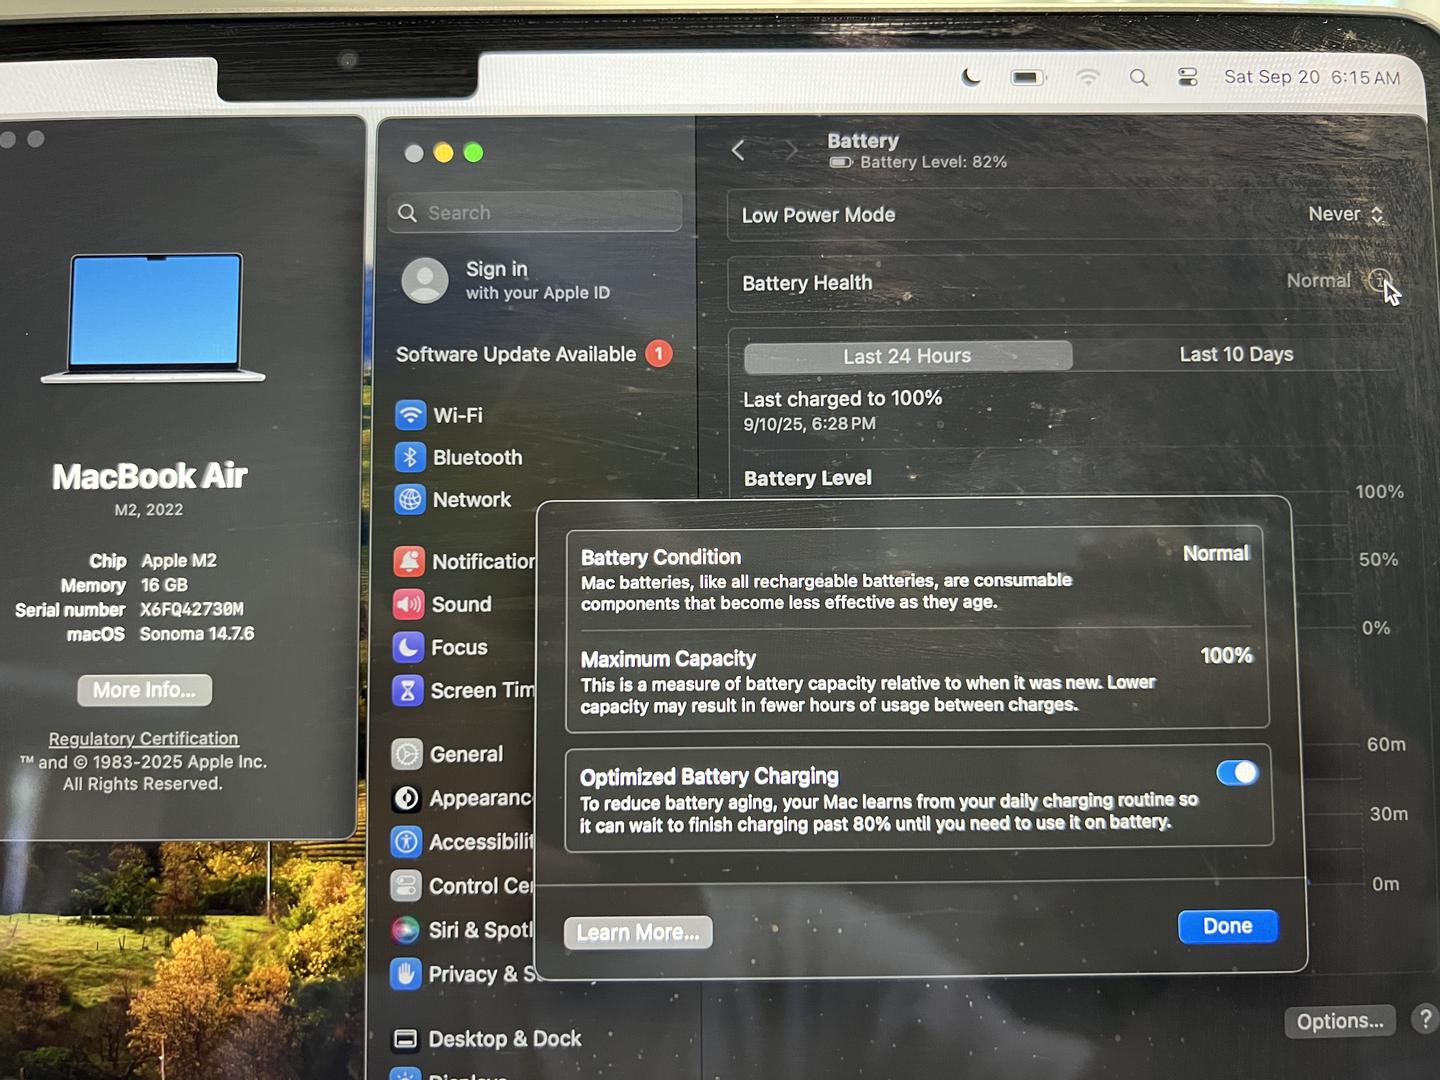Image resolution: width=1440 pixels, height=1080 pixels.
Task: Click the Battery Health info icon
Action: pyautogui.click(x=1380, y=281)
